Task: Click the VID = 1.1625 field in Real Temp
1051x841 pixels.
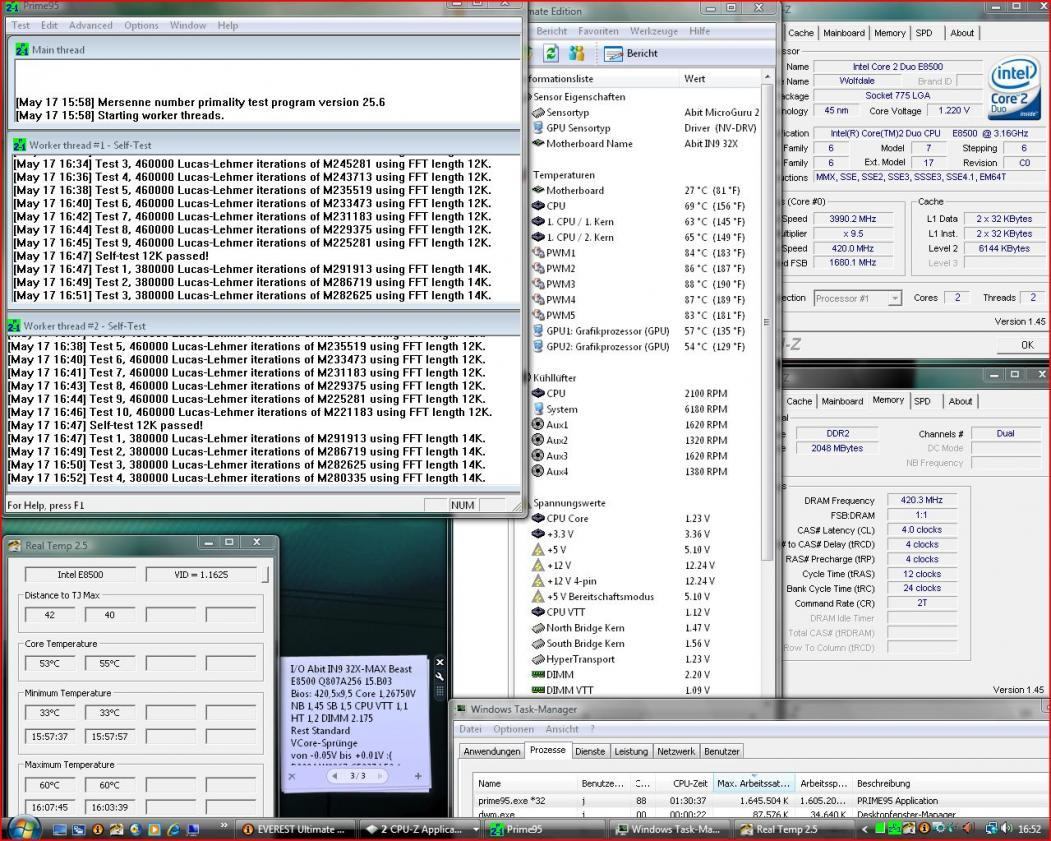Action: [201, 574]
